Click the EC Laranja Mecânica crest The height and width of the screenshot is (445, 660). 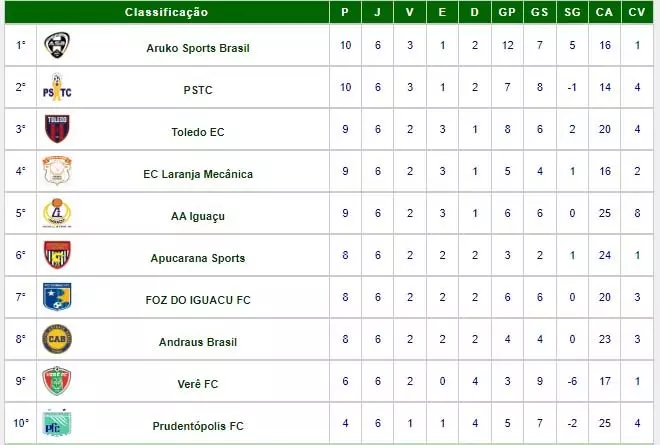tap(57, 172)
